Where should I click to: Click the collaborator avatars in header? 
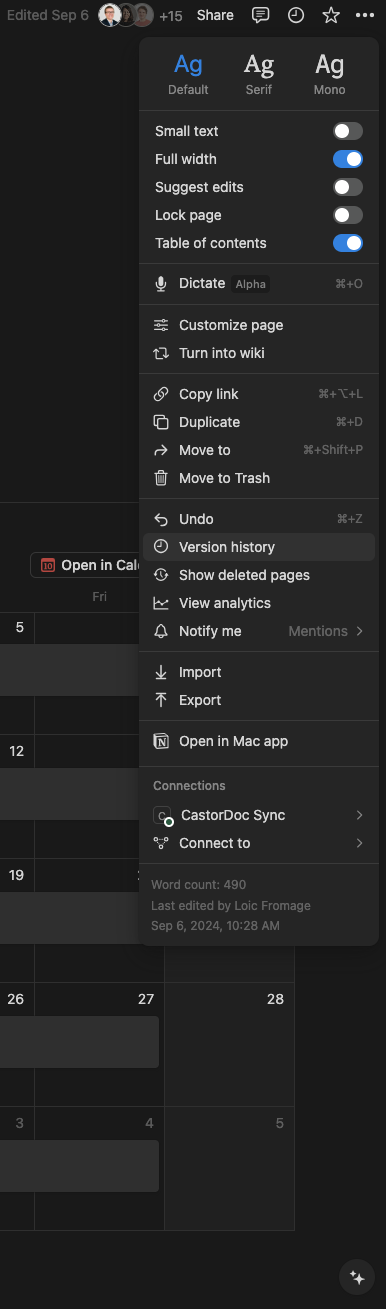tap(126, 15)
